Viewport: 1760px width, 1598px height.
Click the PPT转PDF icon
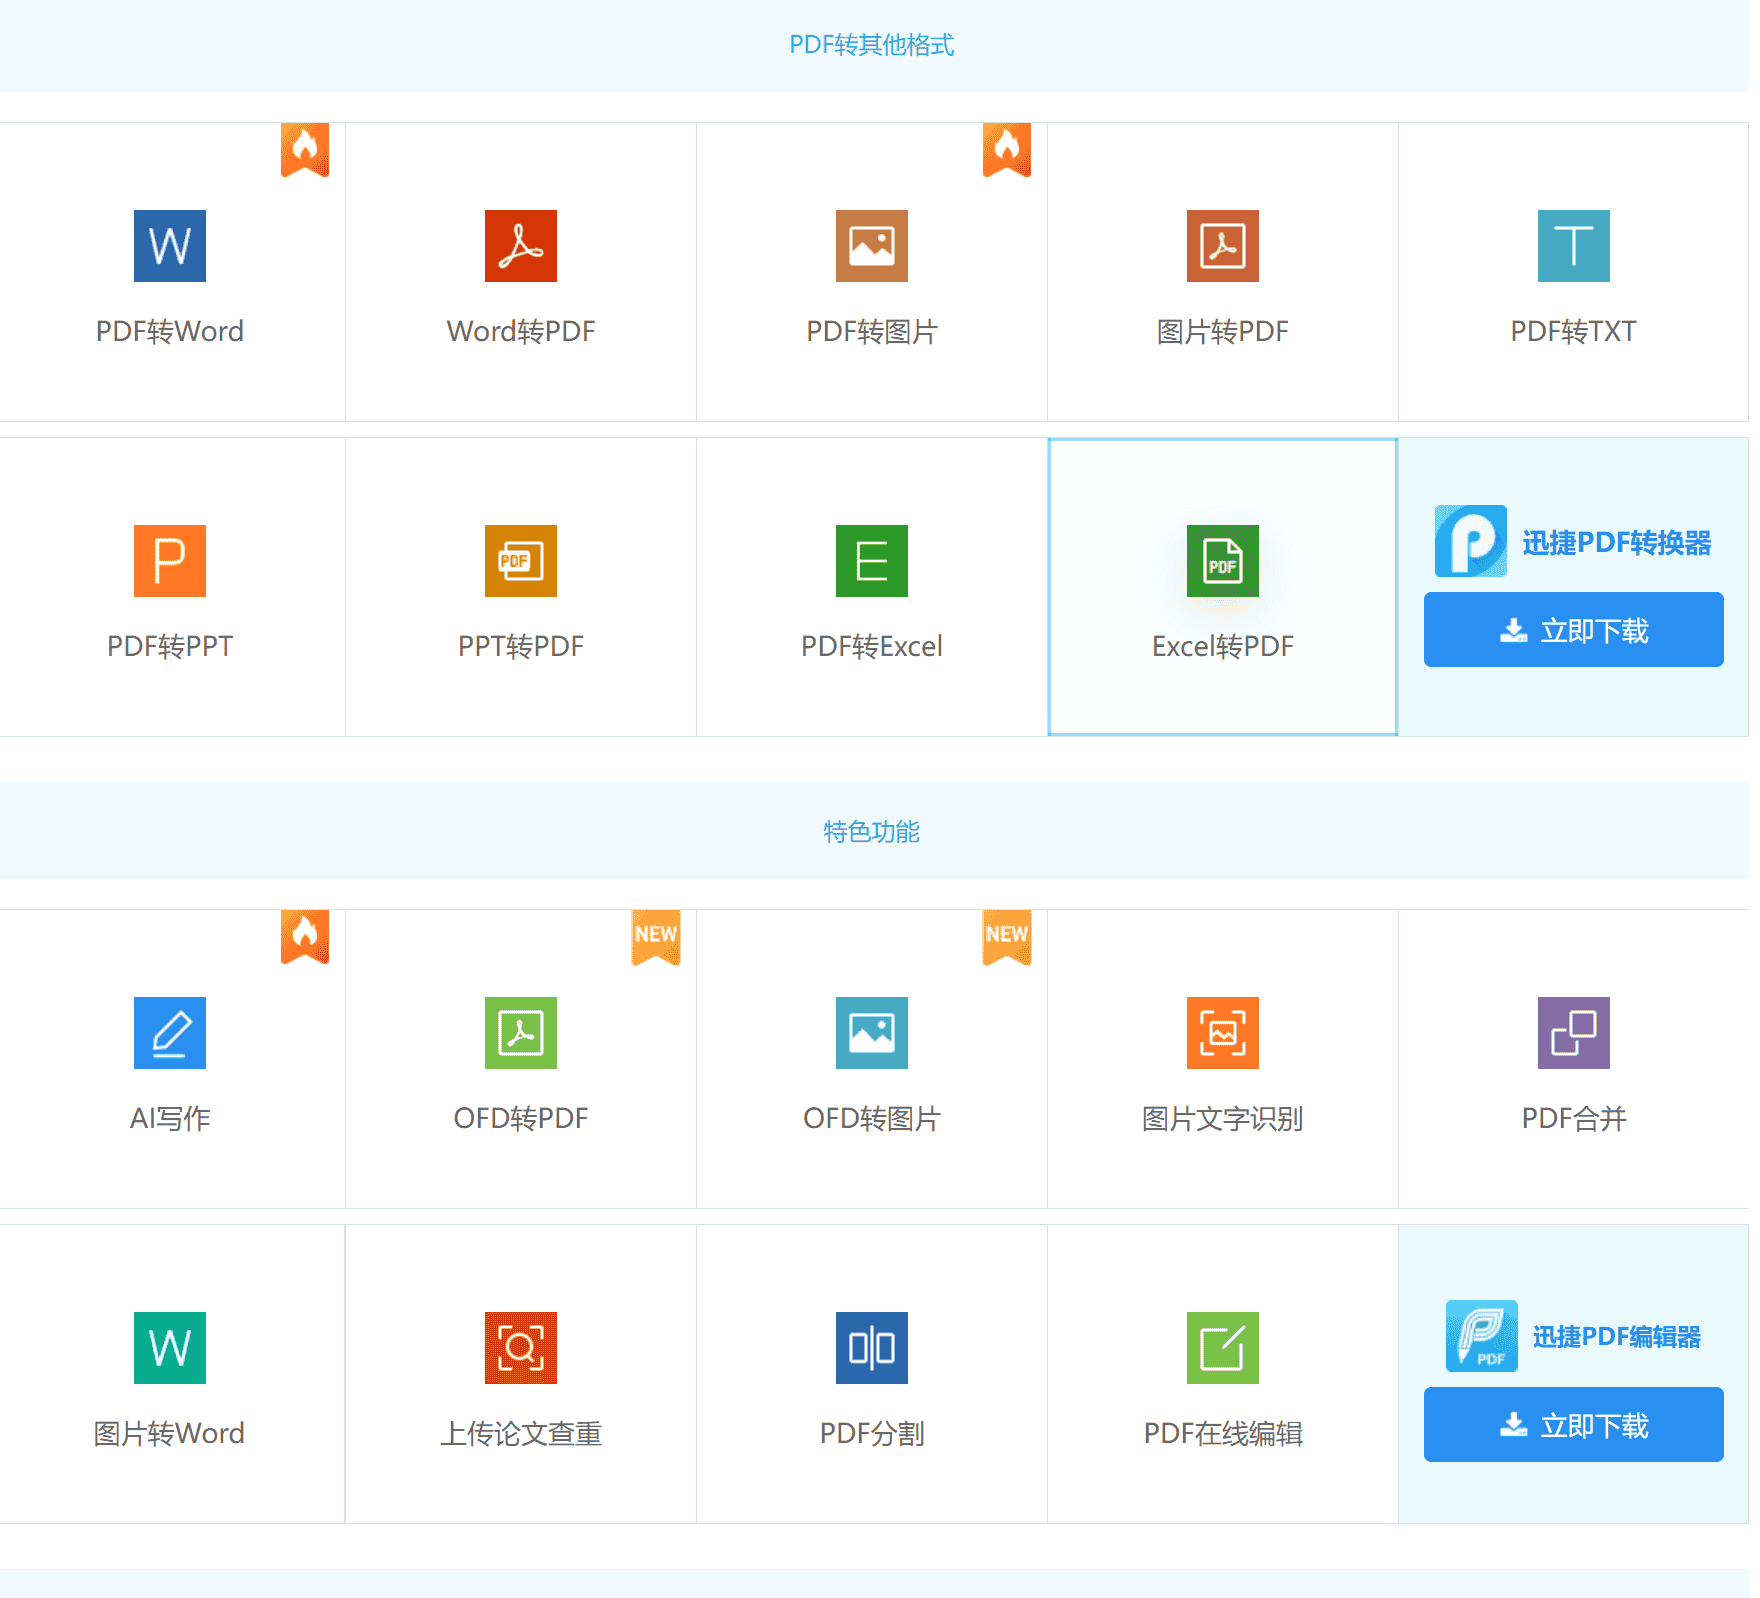521,561
